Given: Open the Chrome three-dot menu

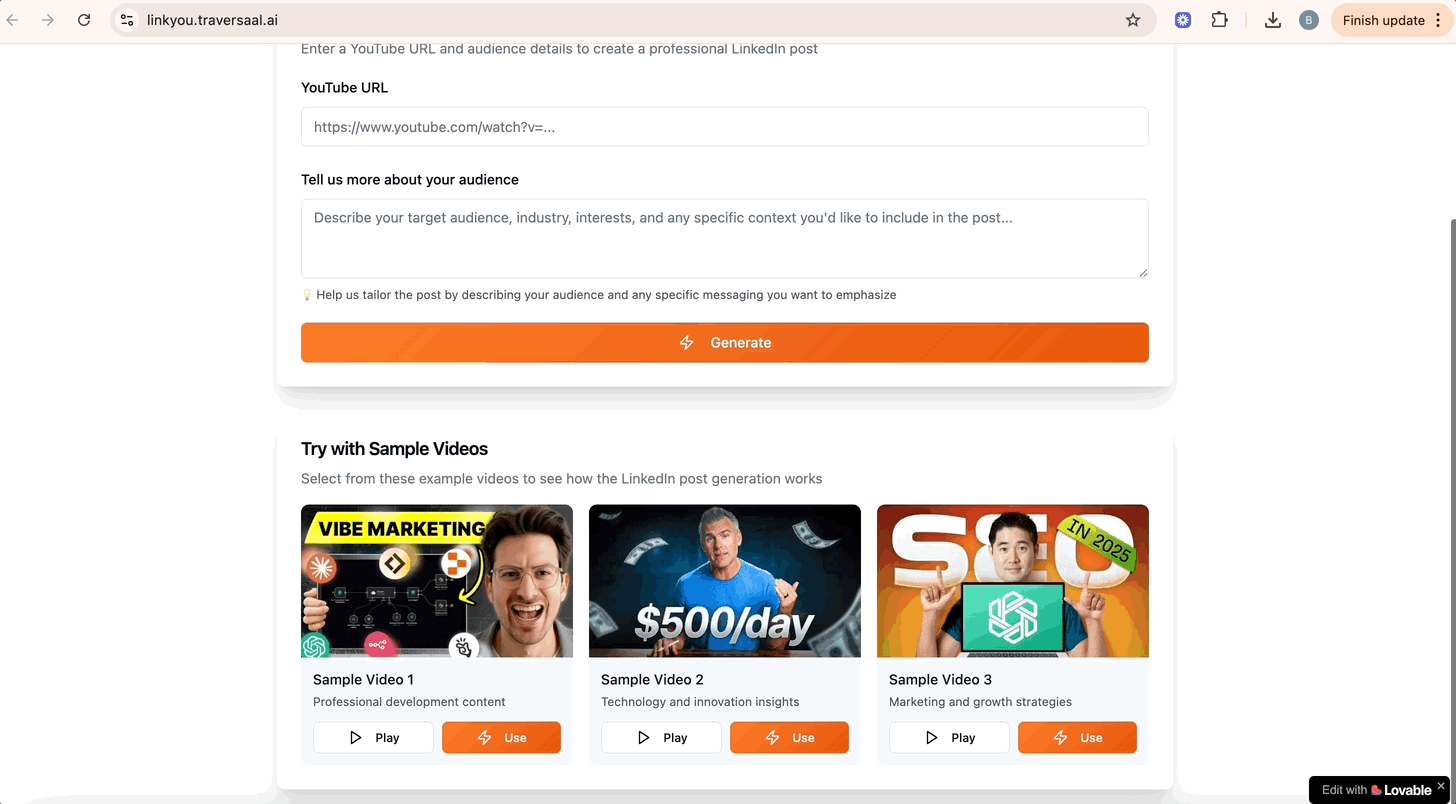Looking at the screenshot, I should (x=1439, y=20).
